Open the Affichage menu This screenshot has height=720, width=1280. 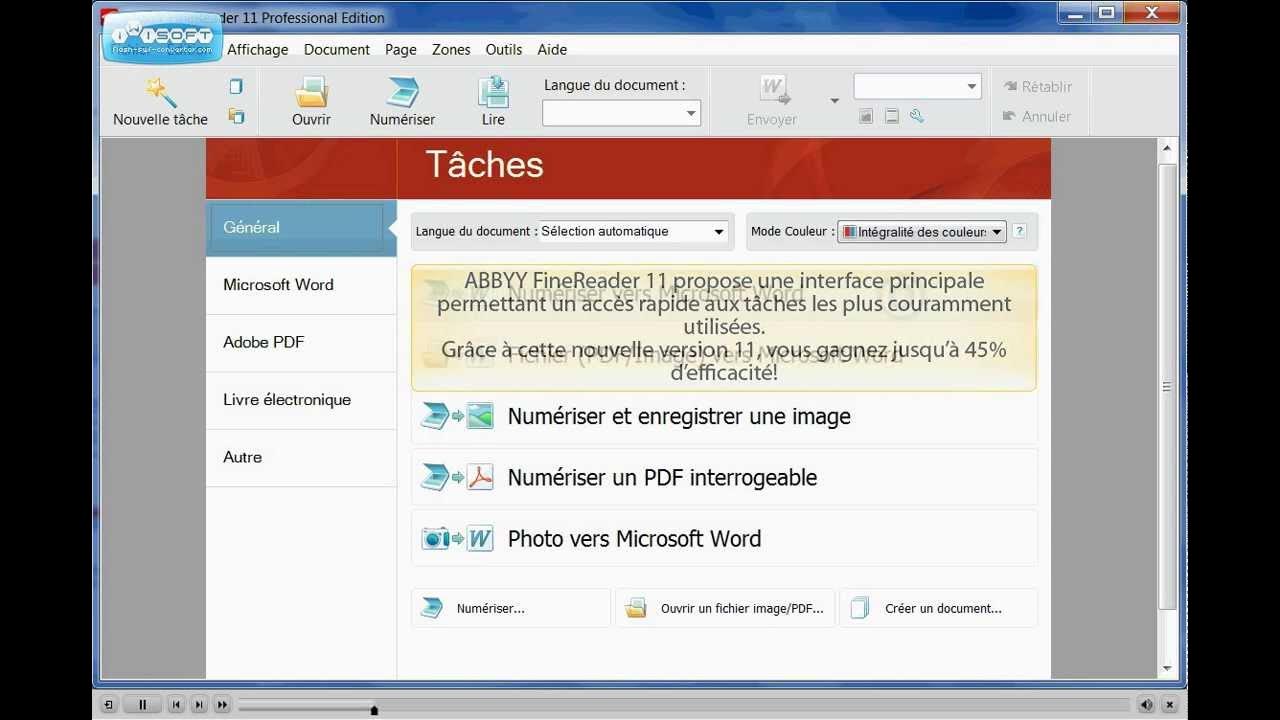(x=257, y=49)
